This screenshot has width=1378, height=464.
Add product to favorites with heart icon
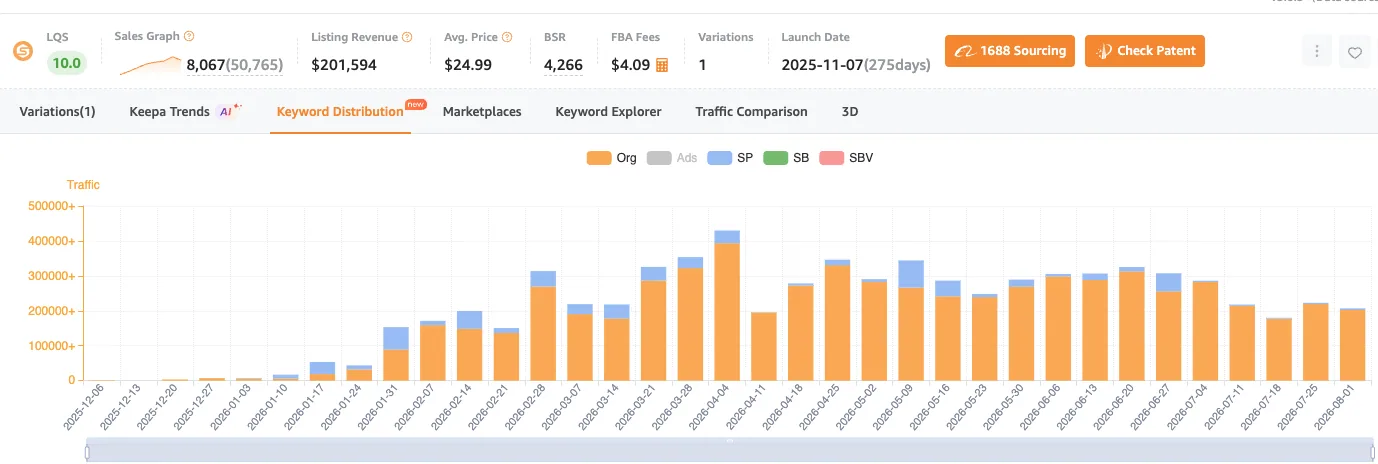point(1355,52)
